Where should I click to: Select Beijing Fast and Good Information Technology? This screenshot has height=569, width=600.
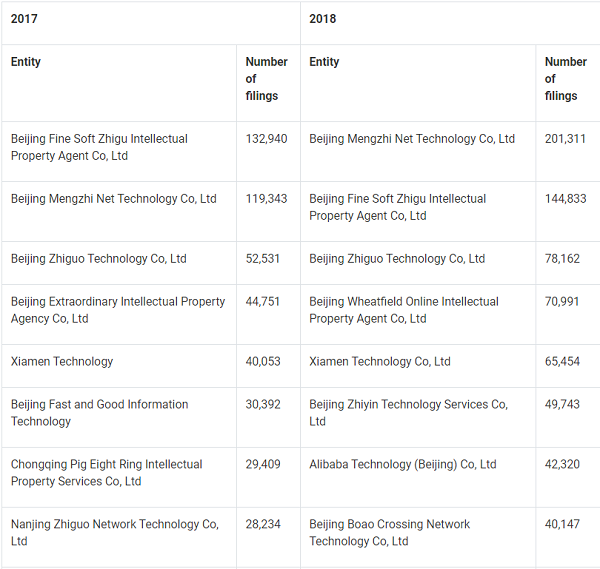pos(99,413)
